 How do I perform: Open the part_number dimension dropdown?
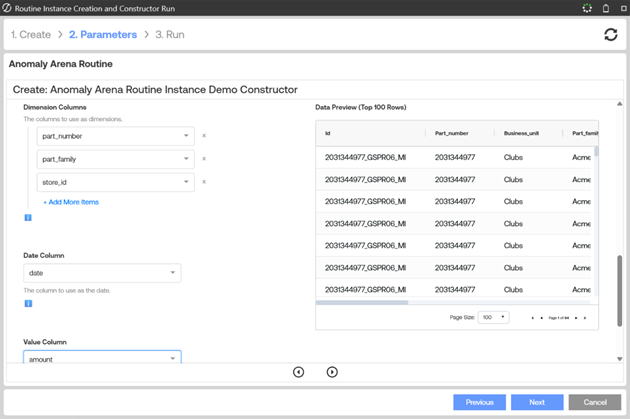(x=116, y=136)
